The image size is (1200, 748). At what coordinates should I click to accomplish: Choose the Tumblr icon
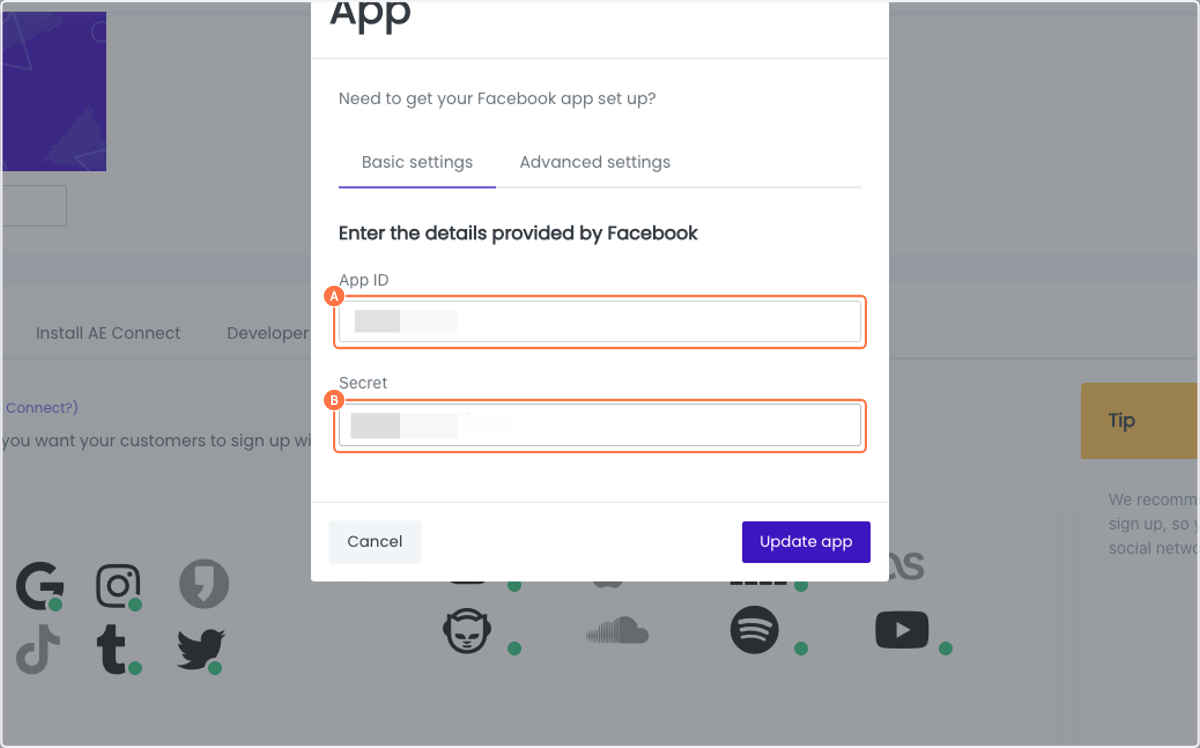116,650
